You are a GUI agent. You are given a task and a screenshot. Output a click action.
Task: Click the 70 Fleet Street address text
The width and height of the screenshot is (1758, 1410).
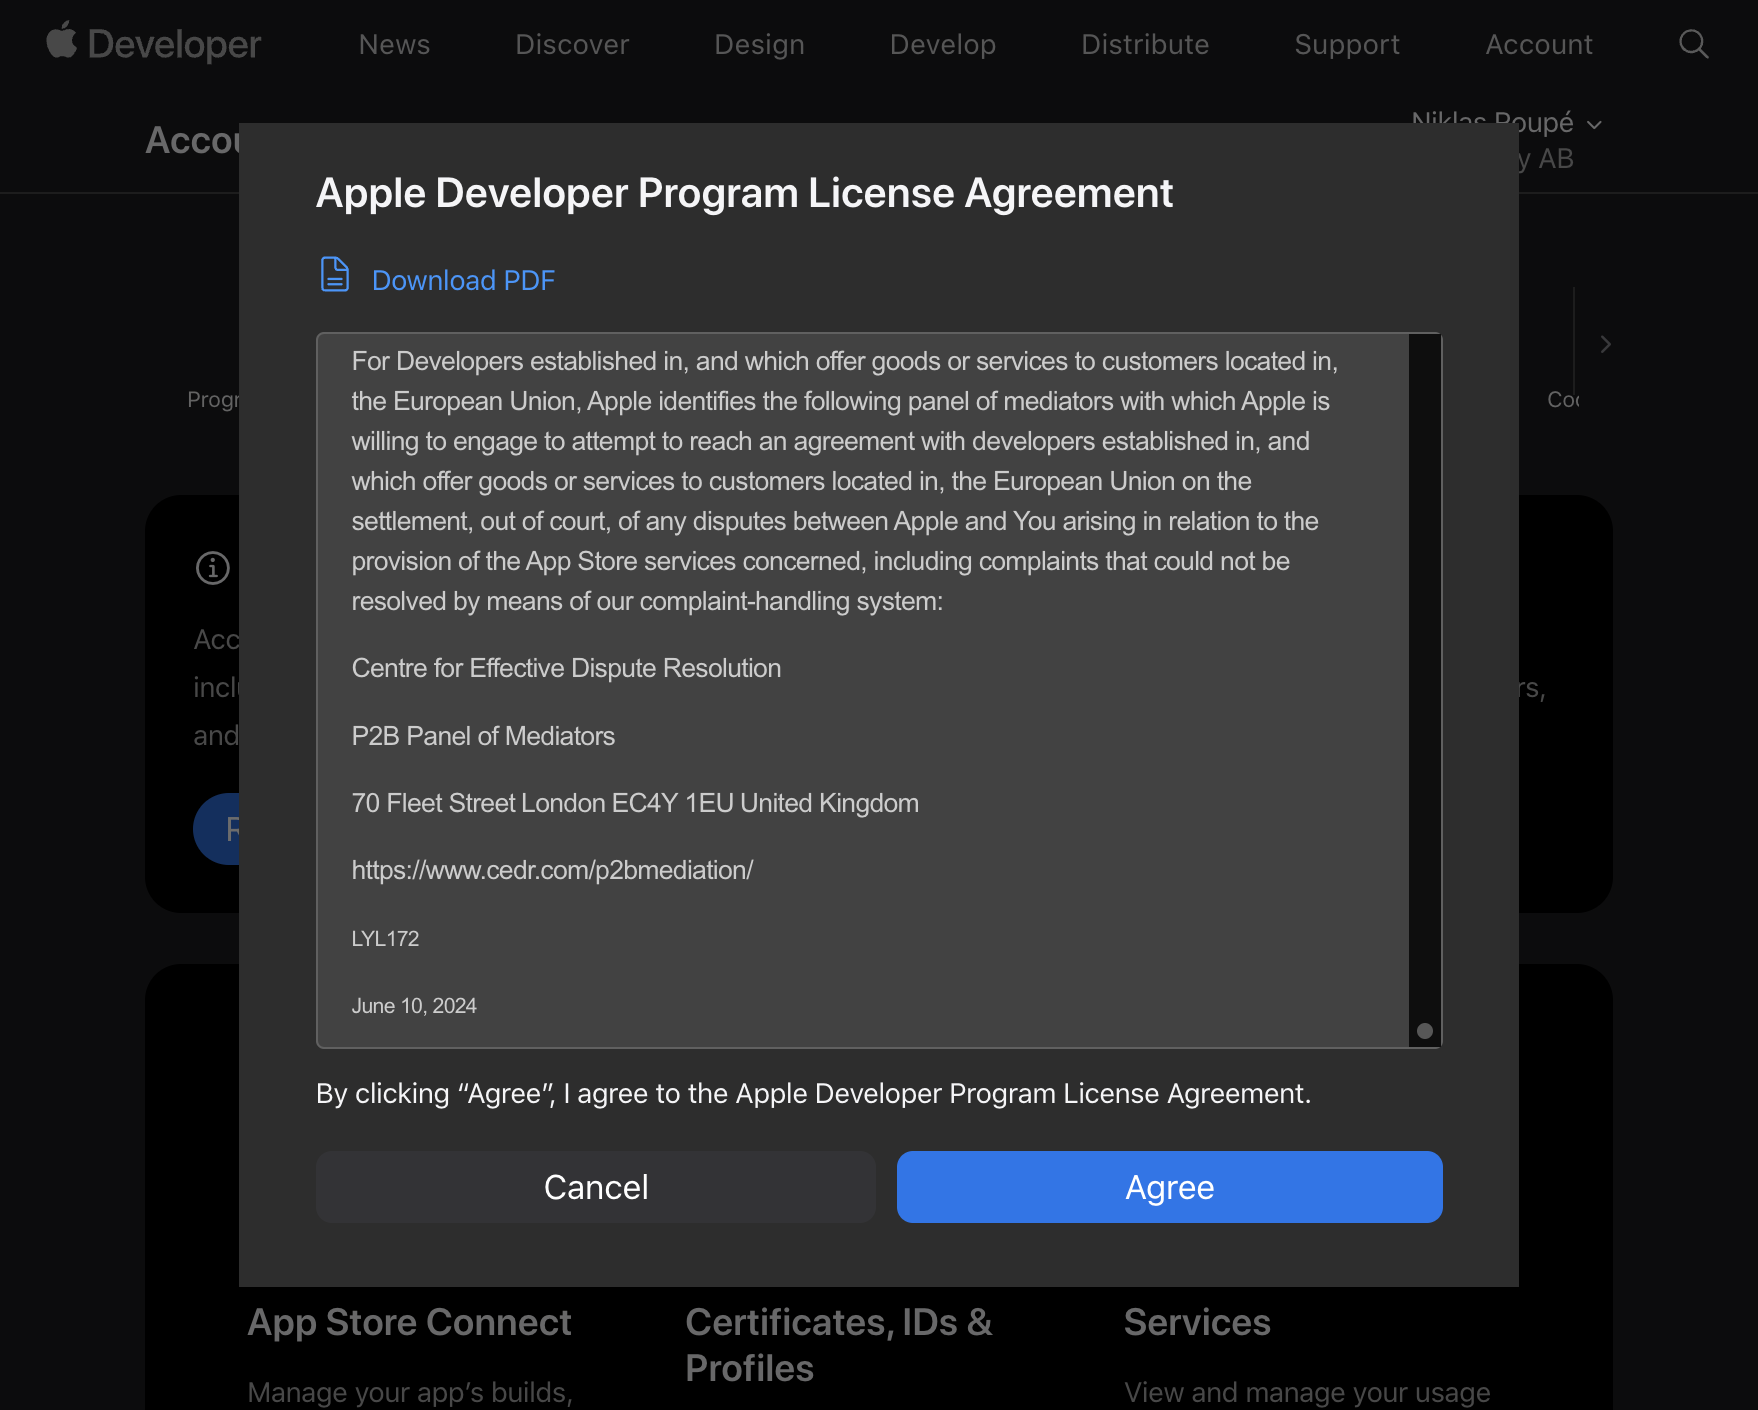[x=635, y=803]
